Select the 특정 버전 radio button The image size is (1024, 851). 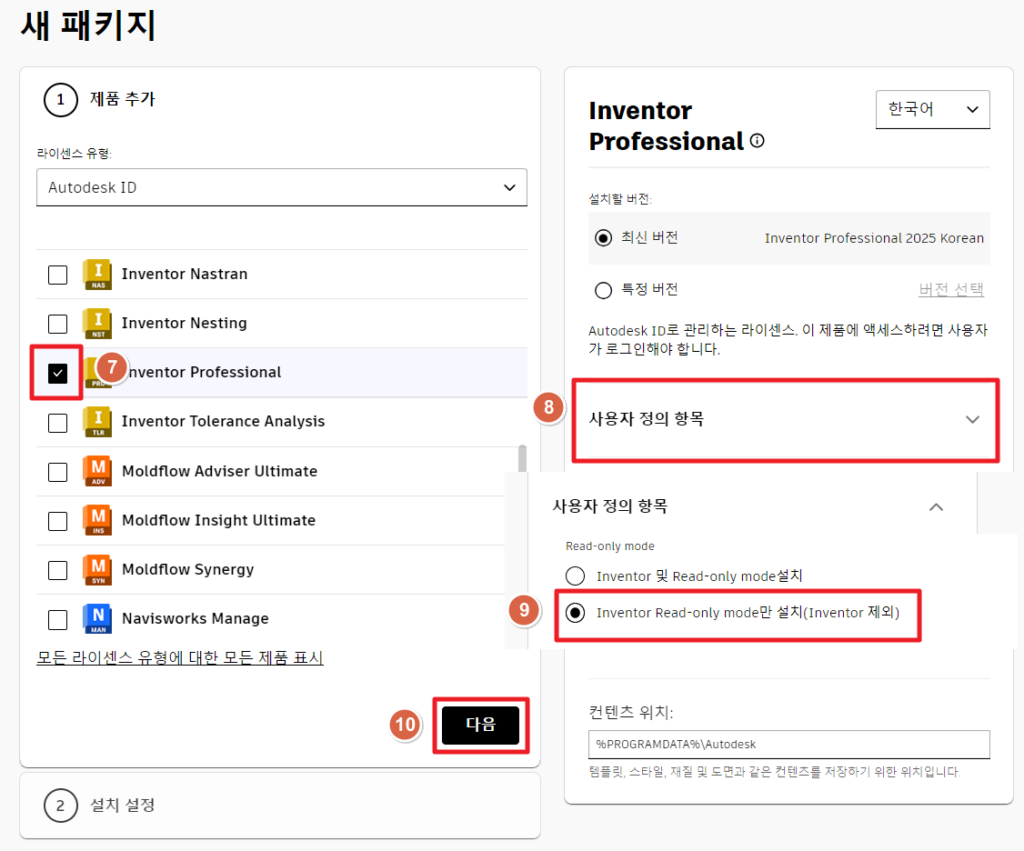(x=603, y=290)
